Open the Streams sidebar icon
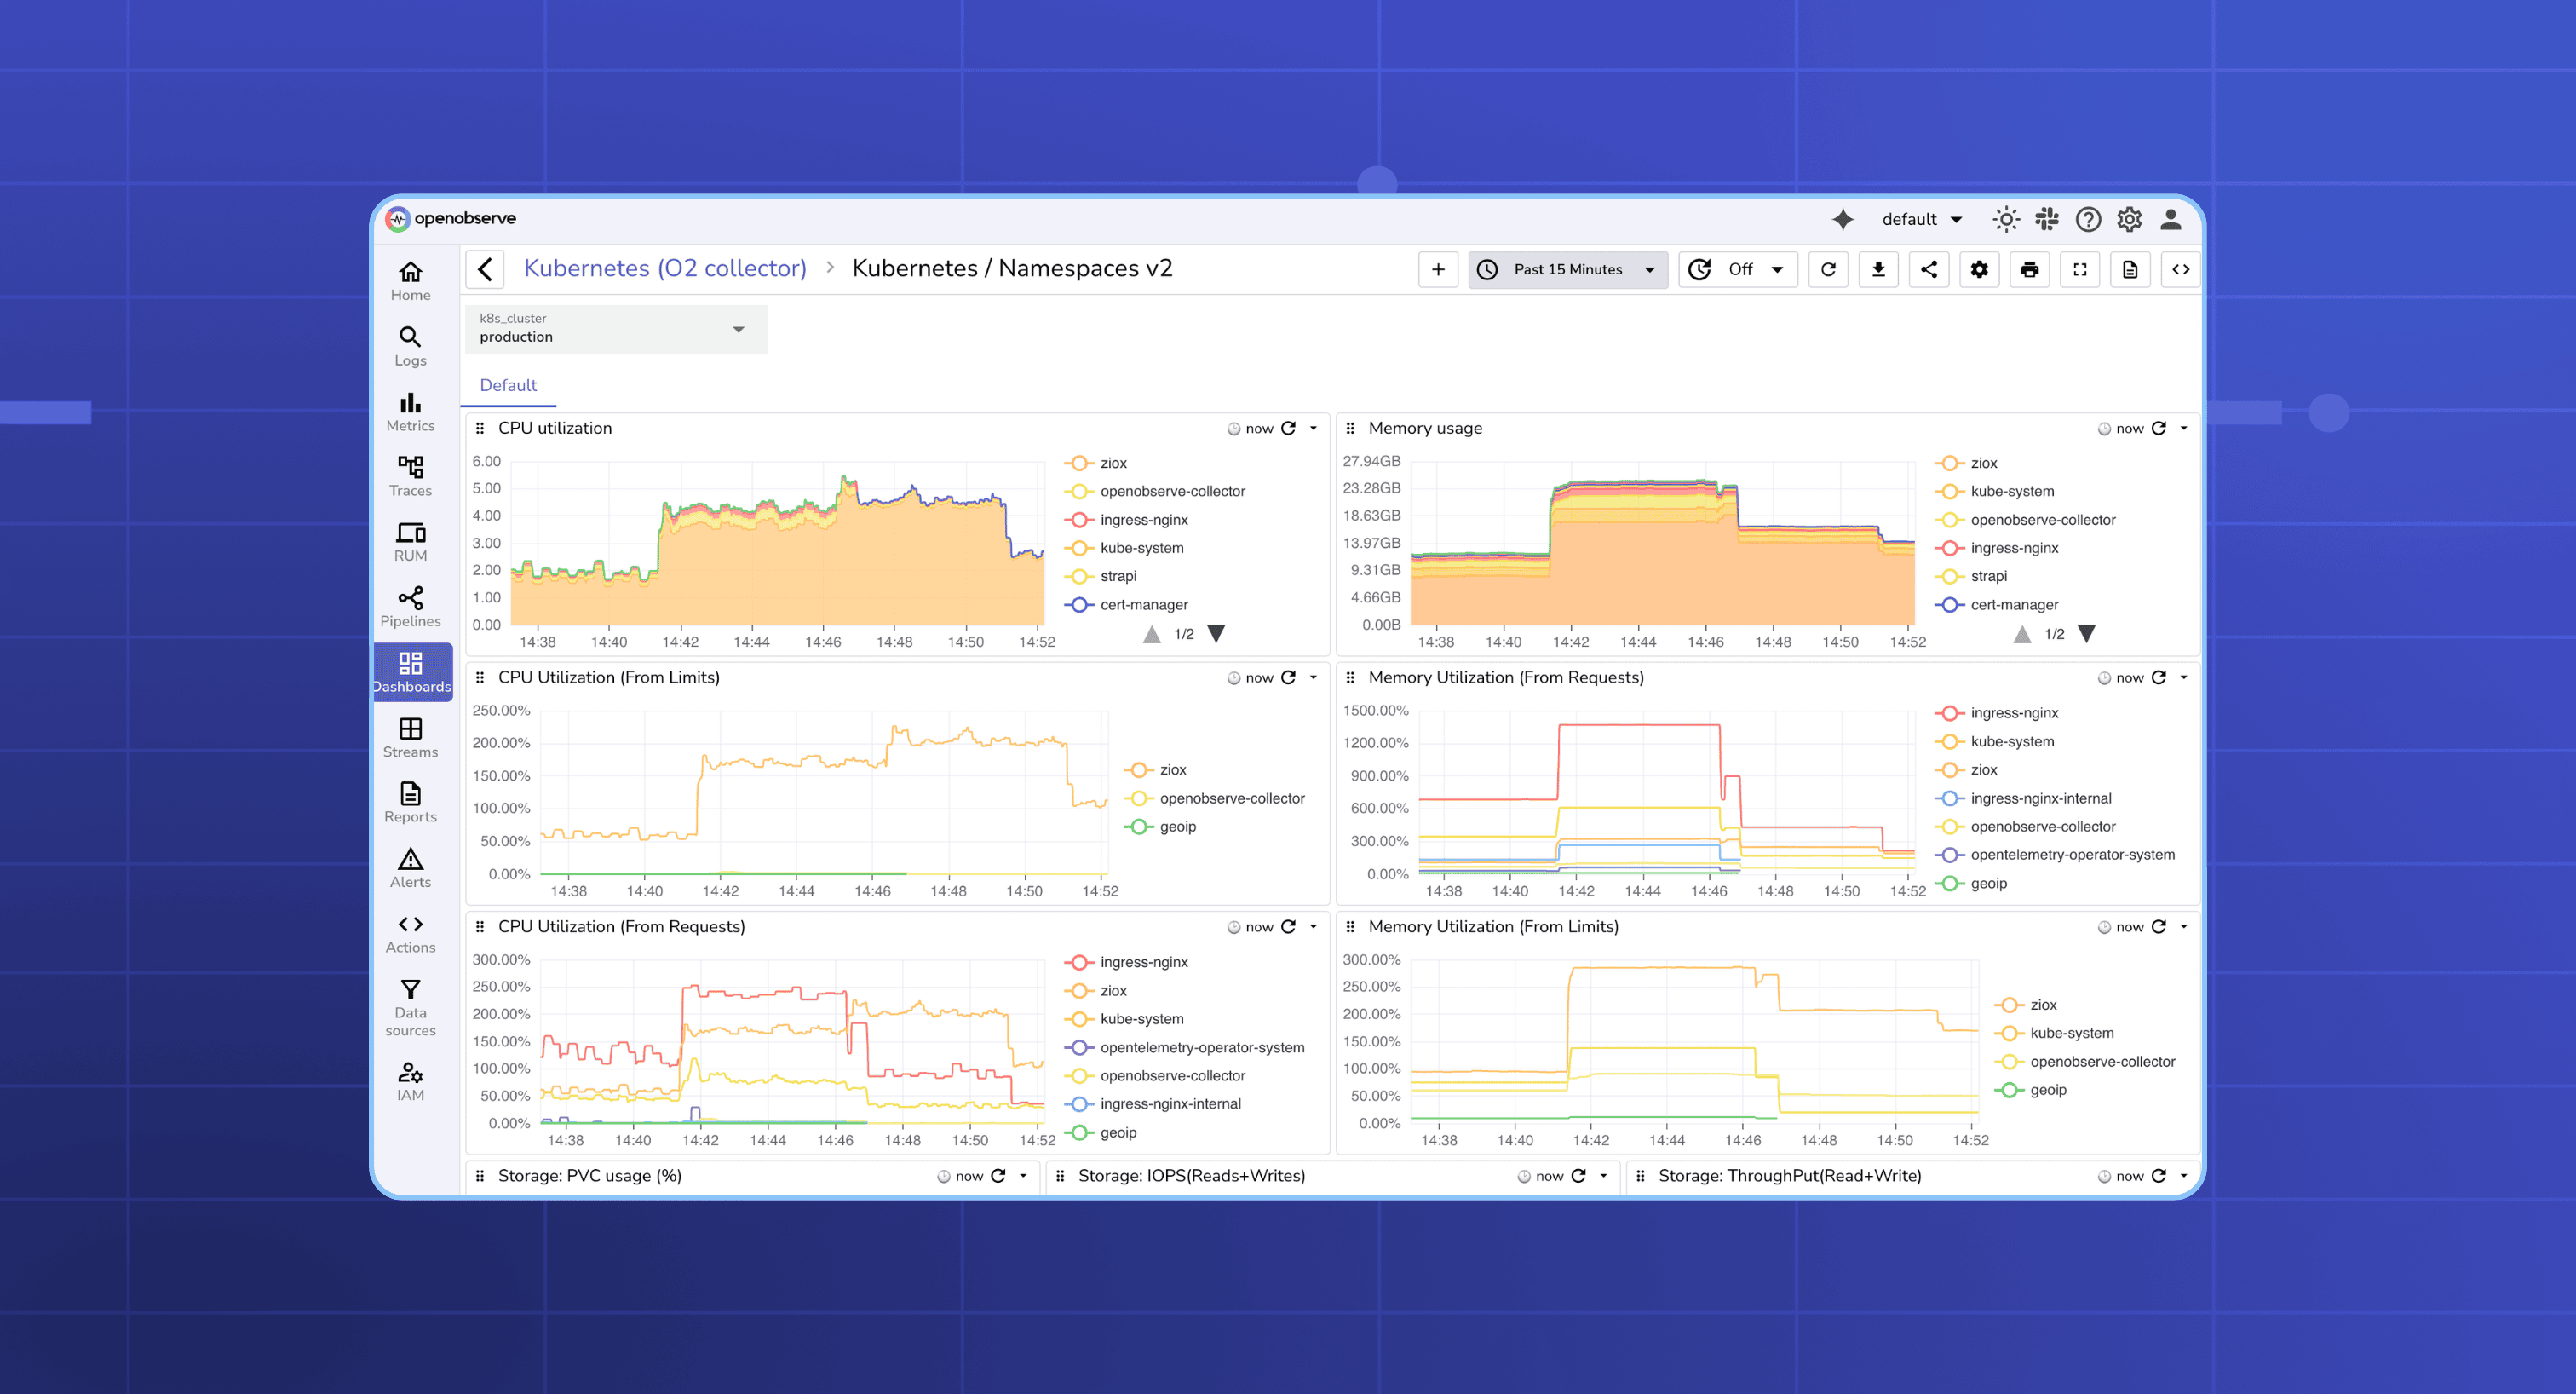 [x=410, y=737]
